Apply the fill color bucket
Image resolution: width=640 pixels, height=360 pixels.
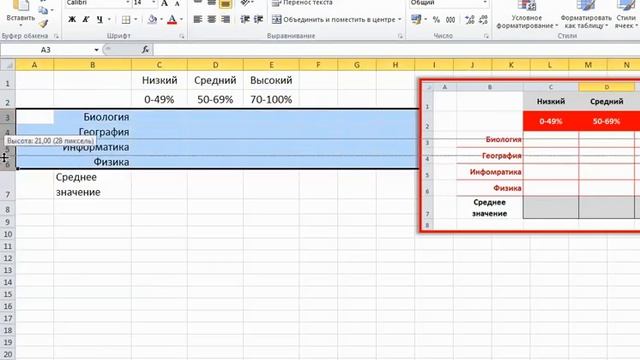(x=153, y=19)
